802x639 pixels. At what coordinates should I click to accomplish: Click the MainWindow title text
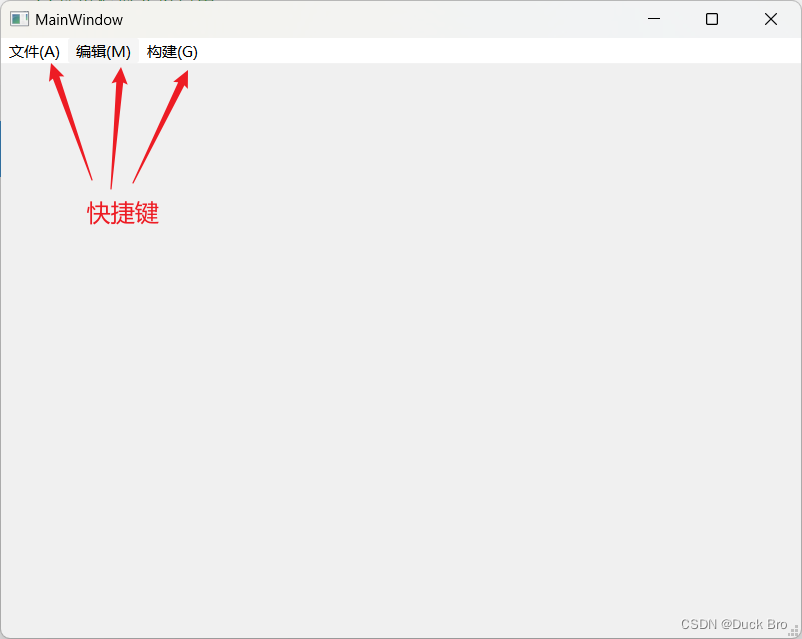pyautogui.click(x=82, y=19)
